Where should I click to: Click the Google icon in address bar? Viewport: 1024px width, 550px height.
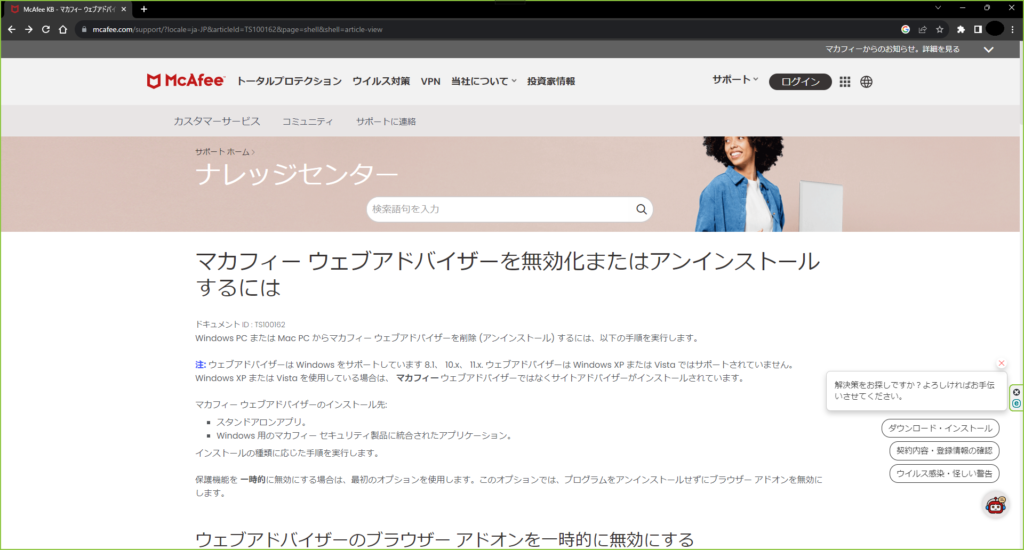click(x=905, y=29)
